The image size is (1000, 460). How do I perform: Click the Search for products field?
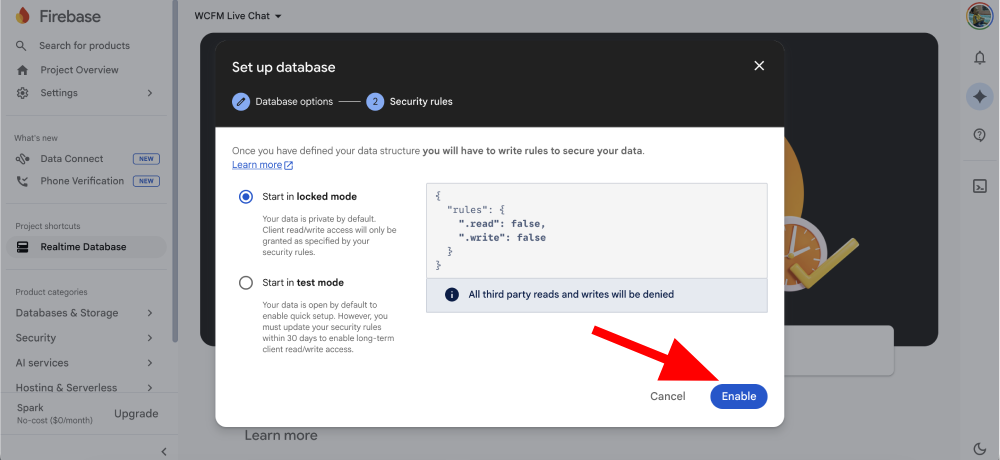coord(84,46)
